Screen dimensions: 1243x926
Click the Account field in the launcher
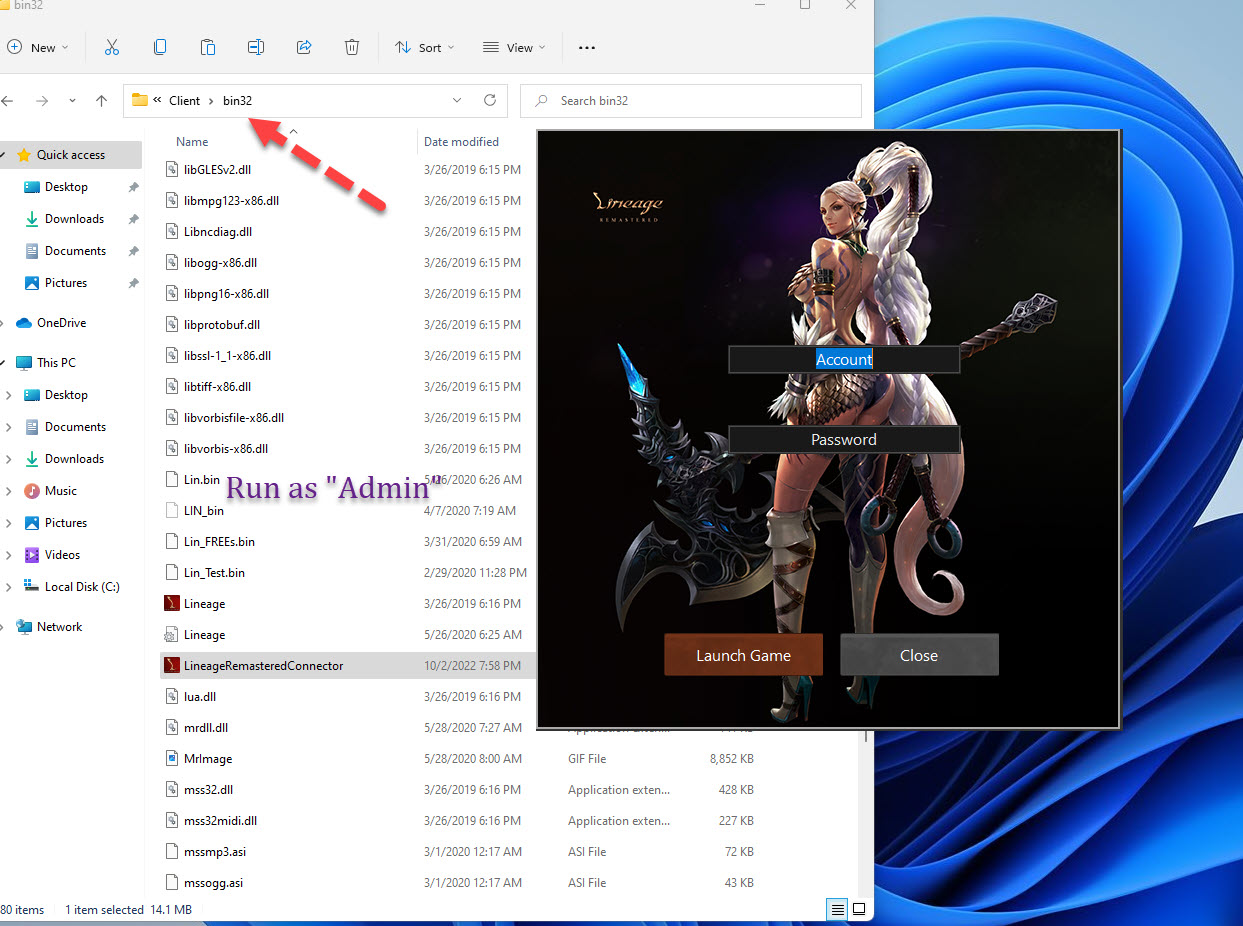[844, 360]
